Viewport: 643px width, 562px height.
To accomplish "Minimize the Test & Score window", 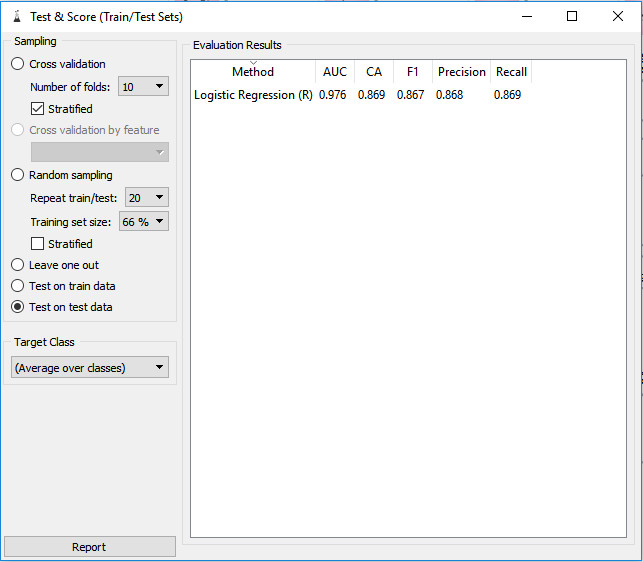I will (527, 16).
